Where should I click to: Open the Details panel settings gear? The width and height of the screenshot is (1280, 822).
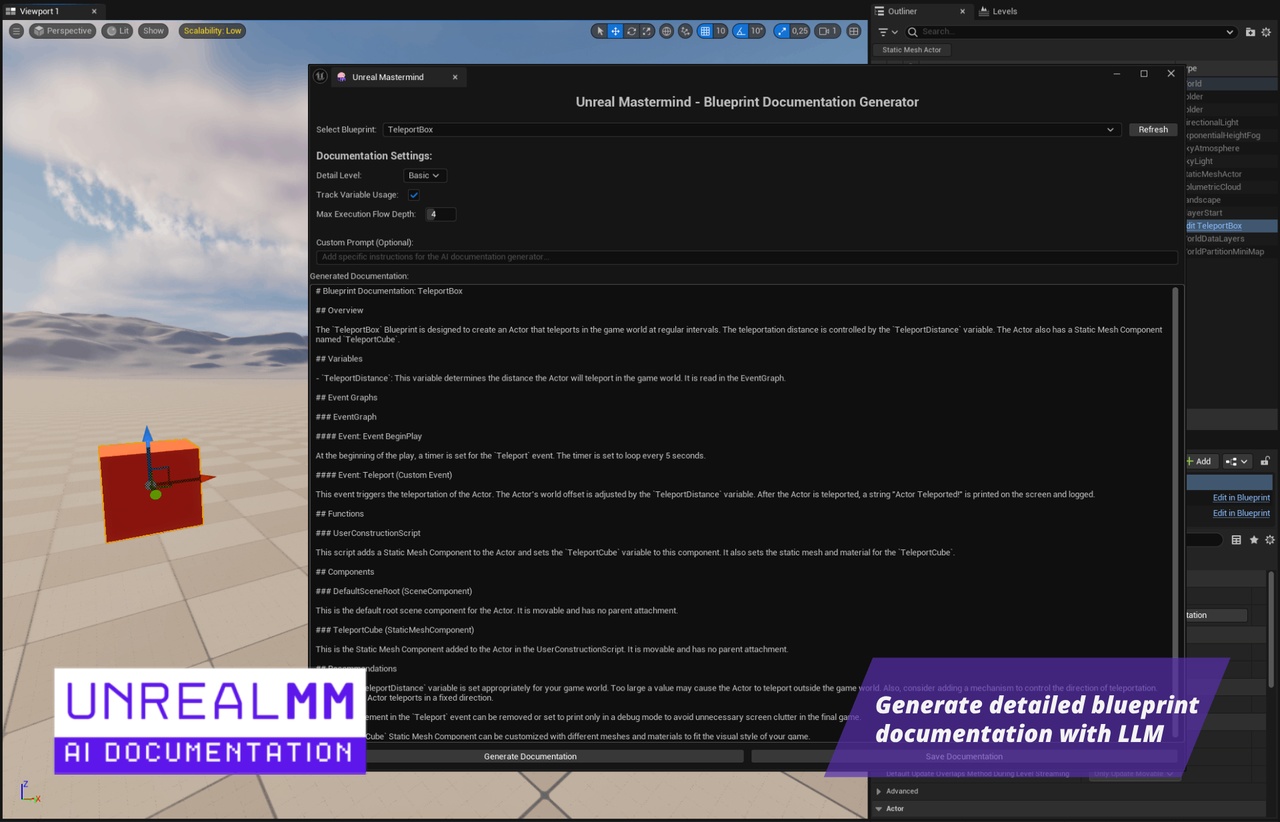[1270, 540]
